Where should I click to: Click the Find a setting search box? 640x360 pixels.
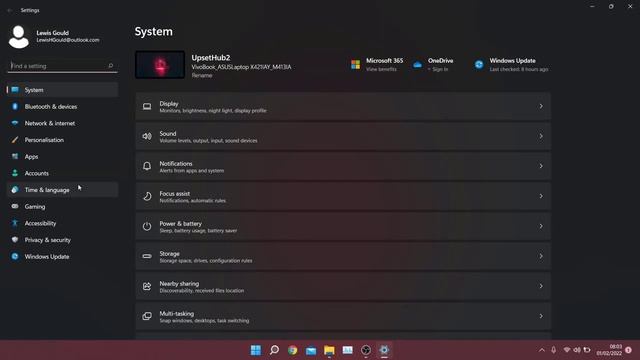62,66
